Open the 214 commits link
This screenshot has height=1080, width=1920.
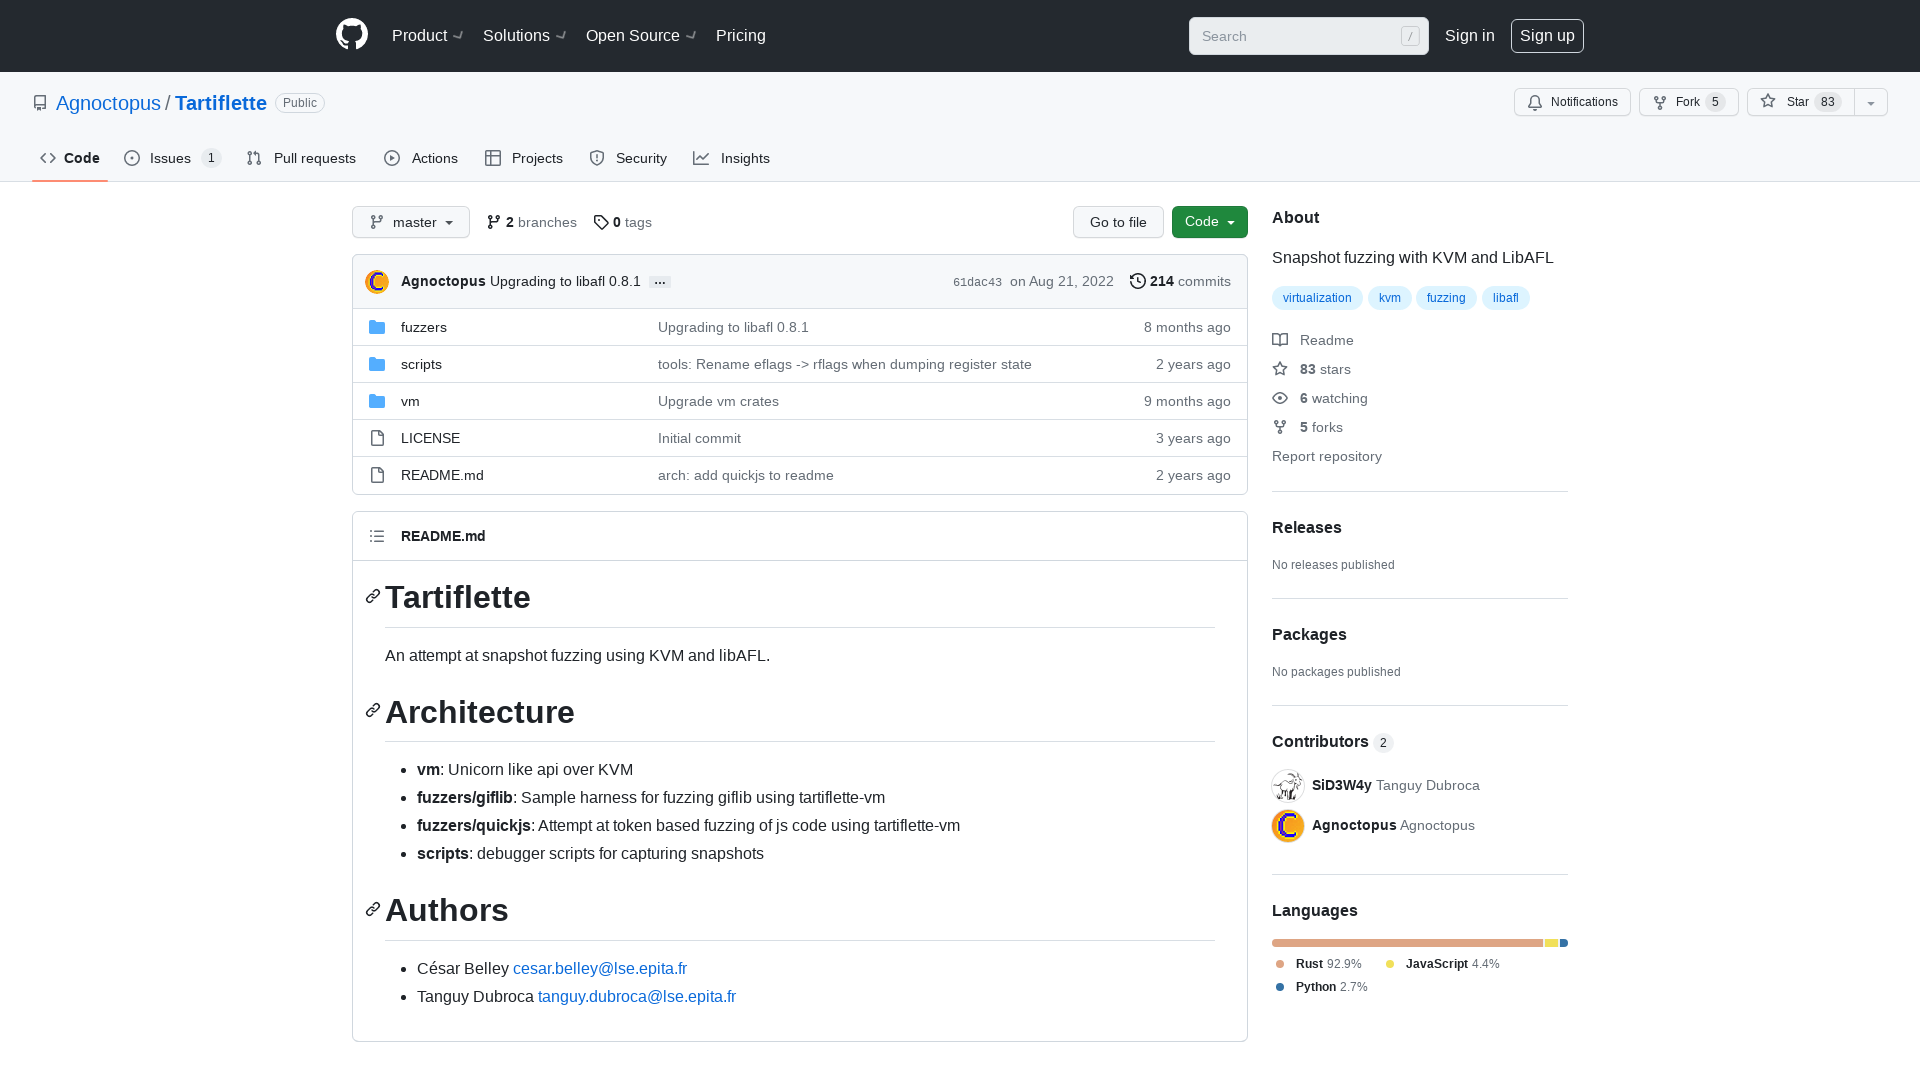pos(1181,281)
